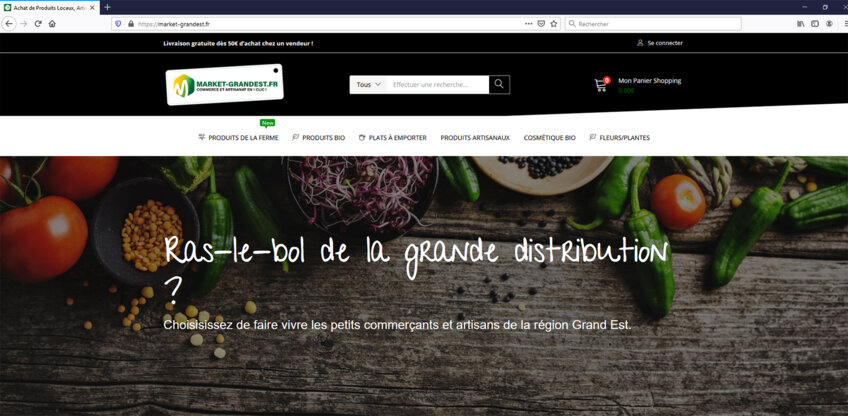Click the browser back arrow
Image resolution: width=848 pixels, height=416 pixels.
tap(9, 23)
